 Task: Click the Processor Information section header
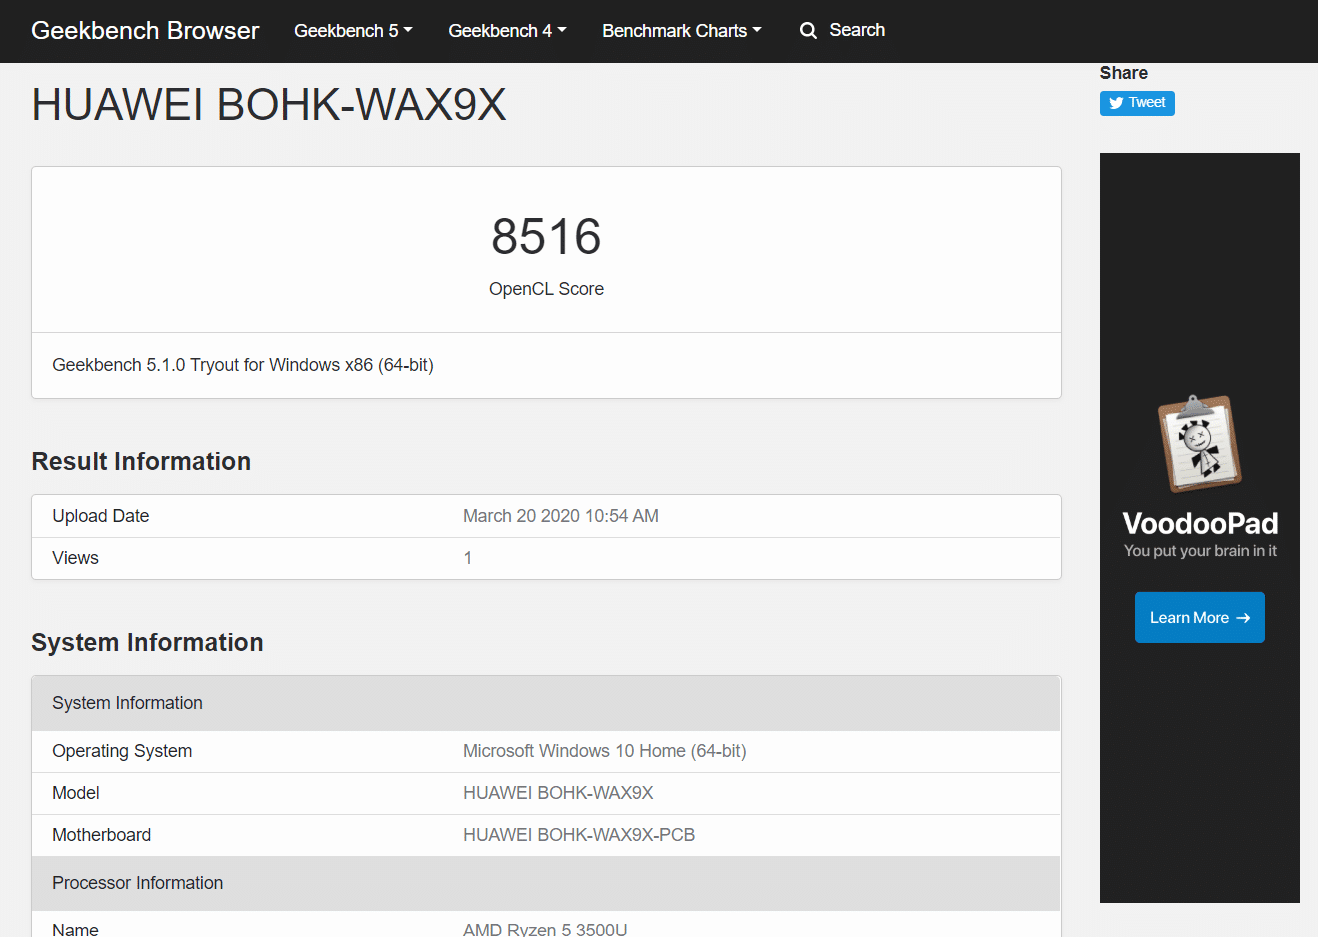click(x=137, y=883)
